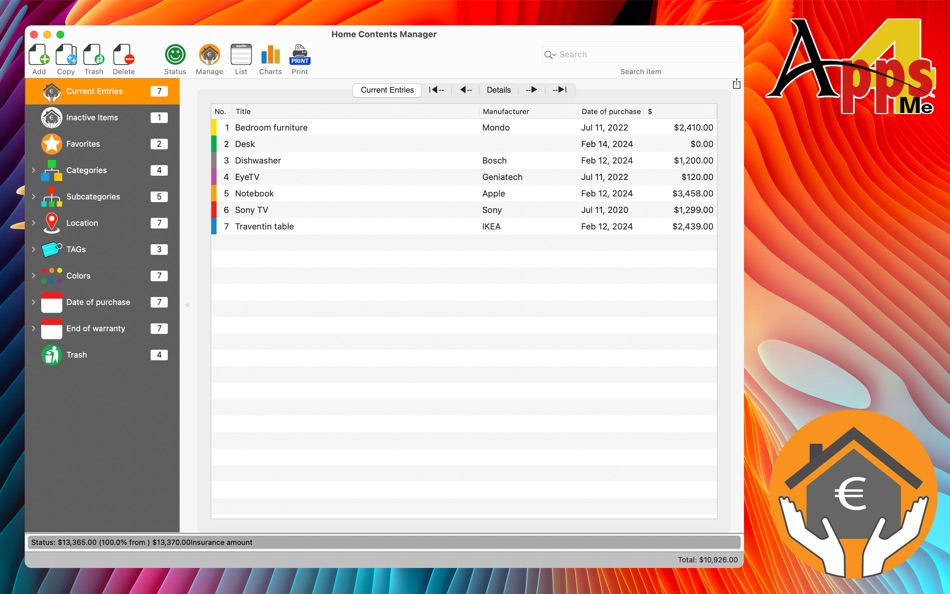Viewport: 950px width, 594px height.
Task: Open the share button above the table
Action: (x=737, y=84)
